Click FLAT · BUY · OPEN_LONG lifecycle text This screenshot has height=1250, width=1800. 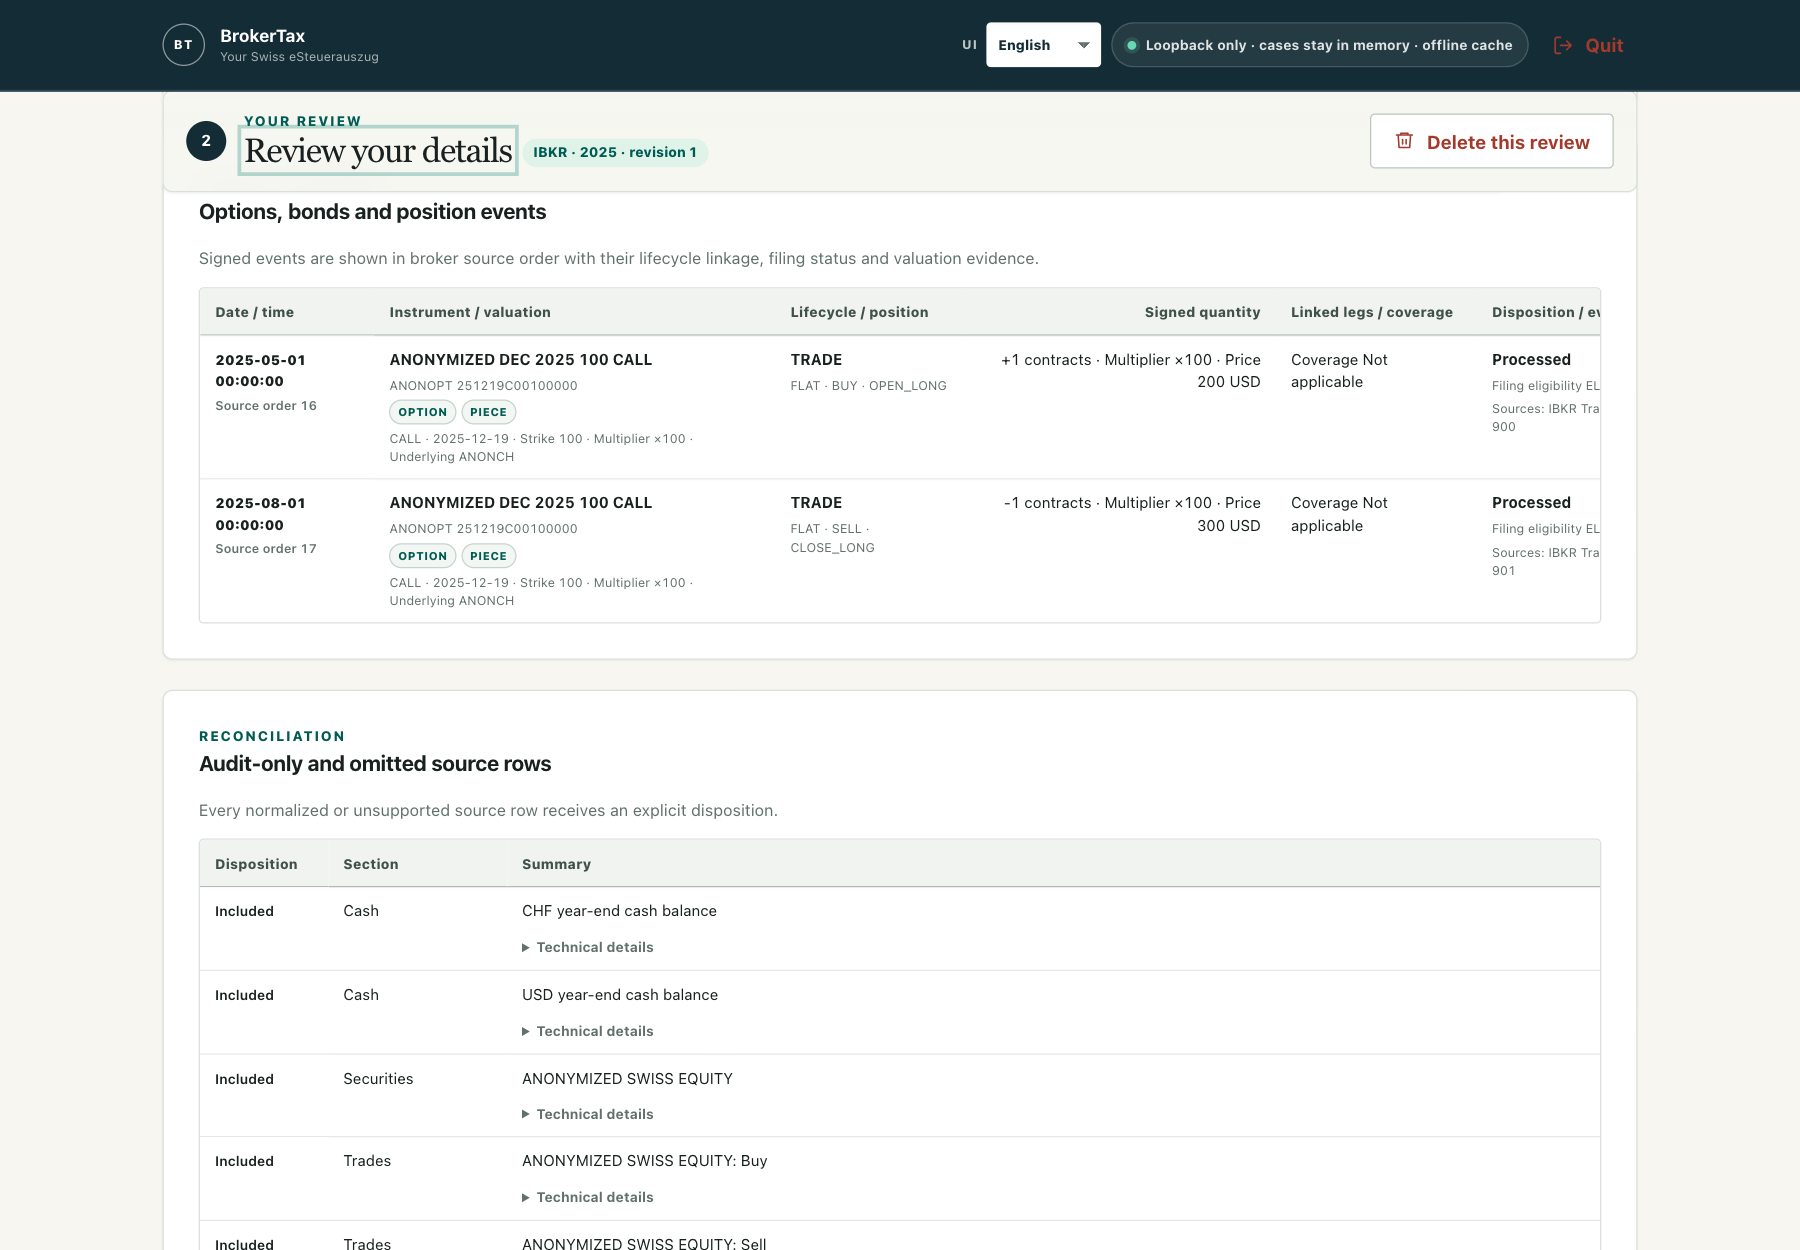[868, 385]
